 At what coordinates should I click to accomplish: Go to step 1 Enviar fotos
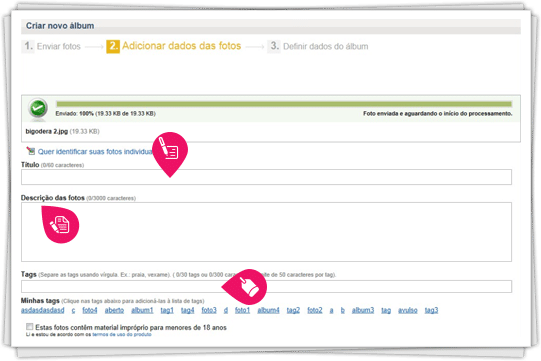(52, 46)
